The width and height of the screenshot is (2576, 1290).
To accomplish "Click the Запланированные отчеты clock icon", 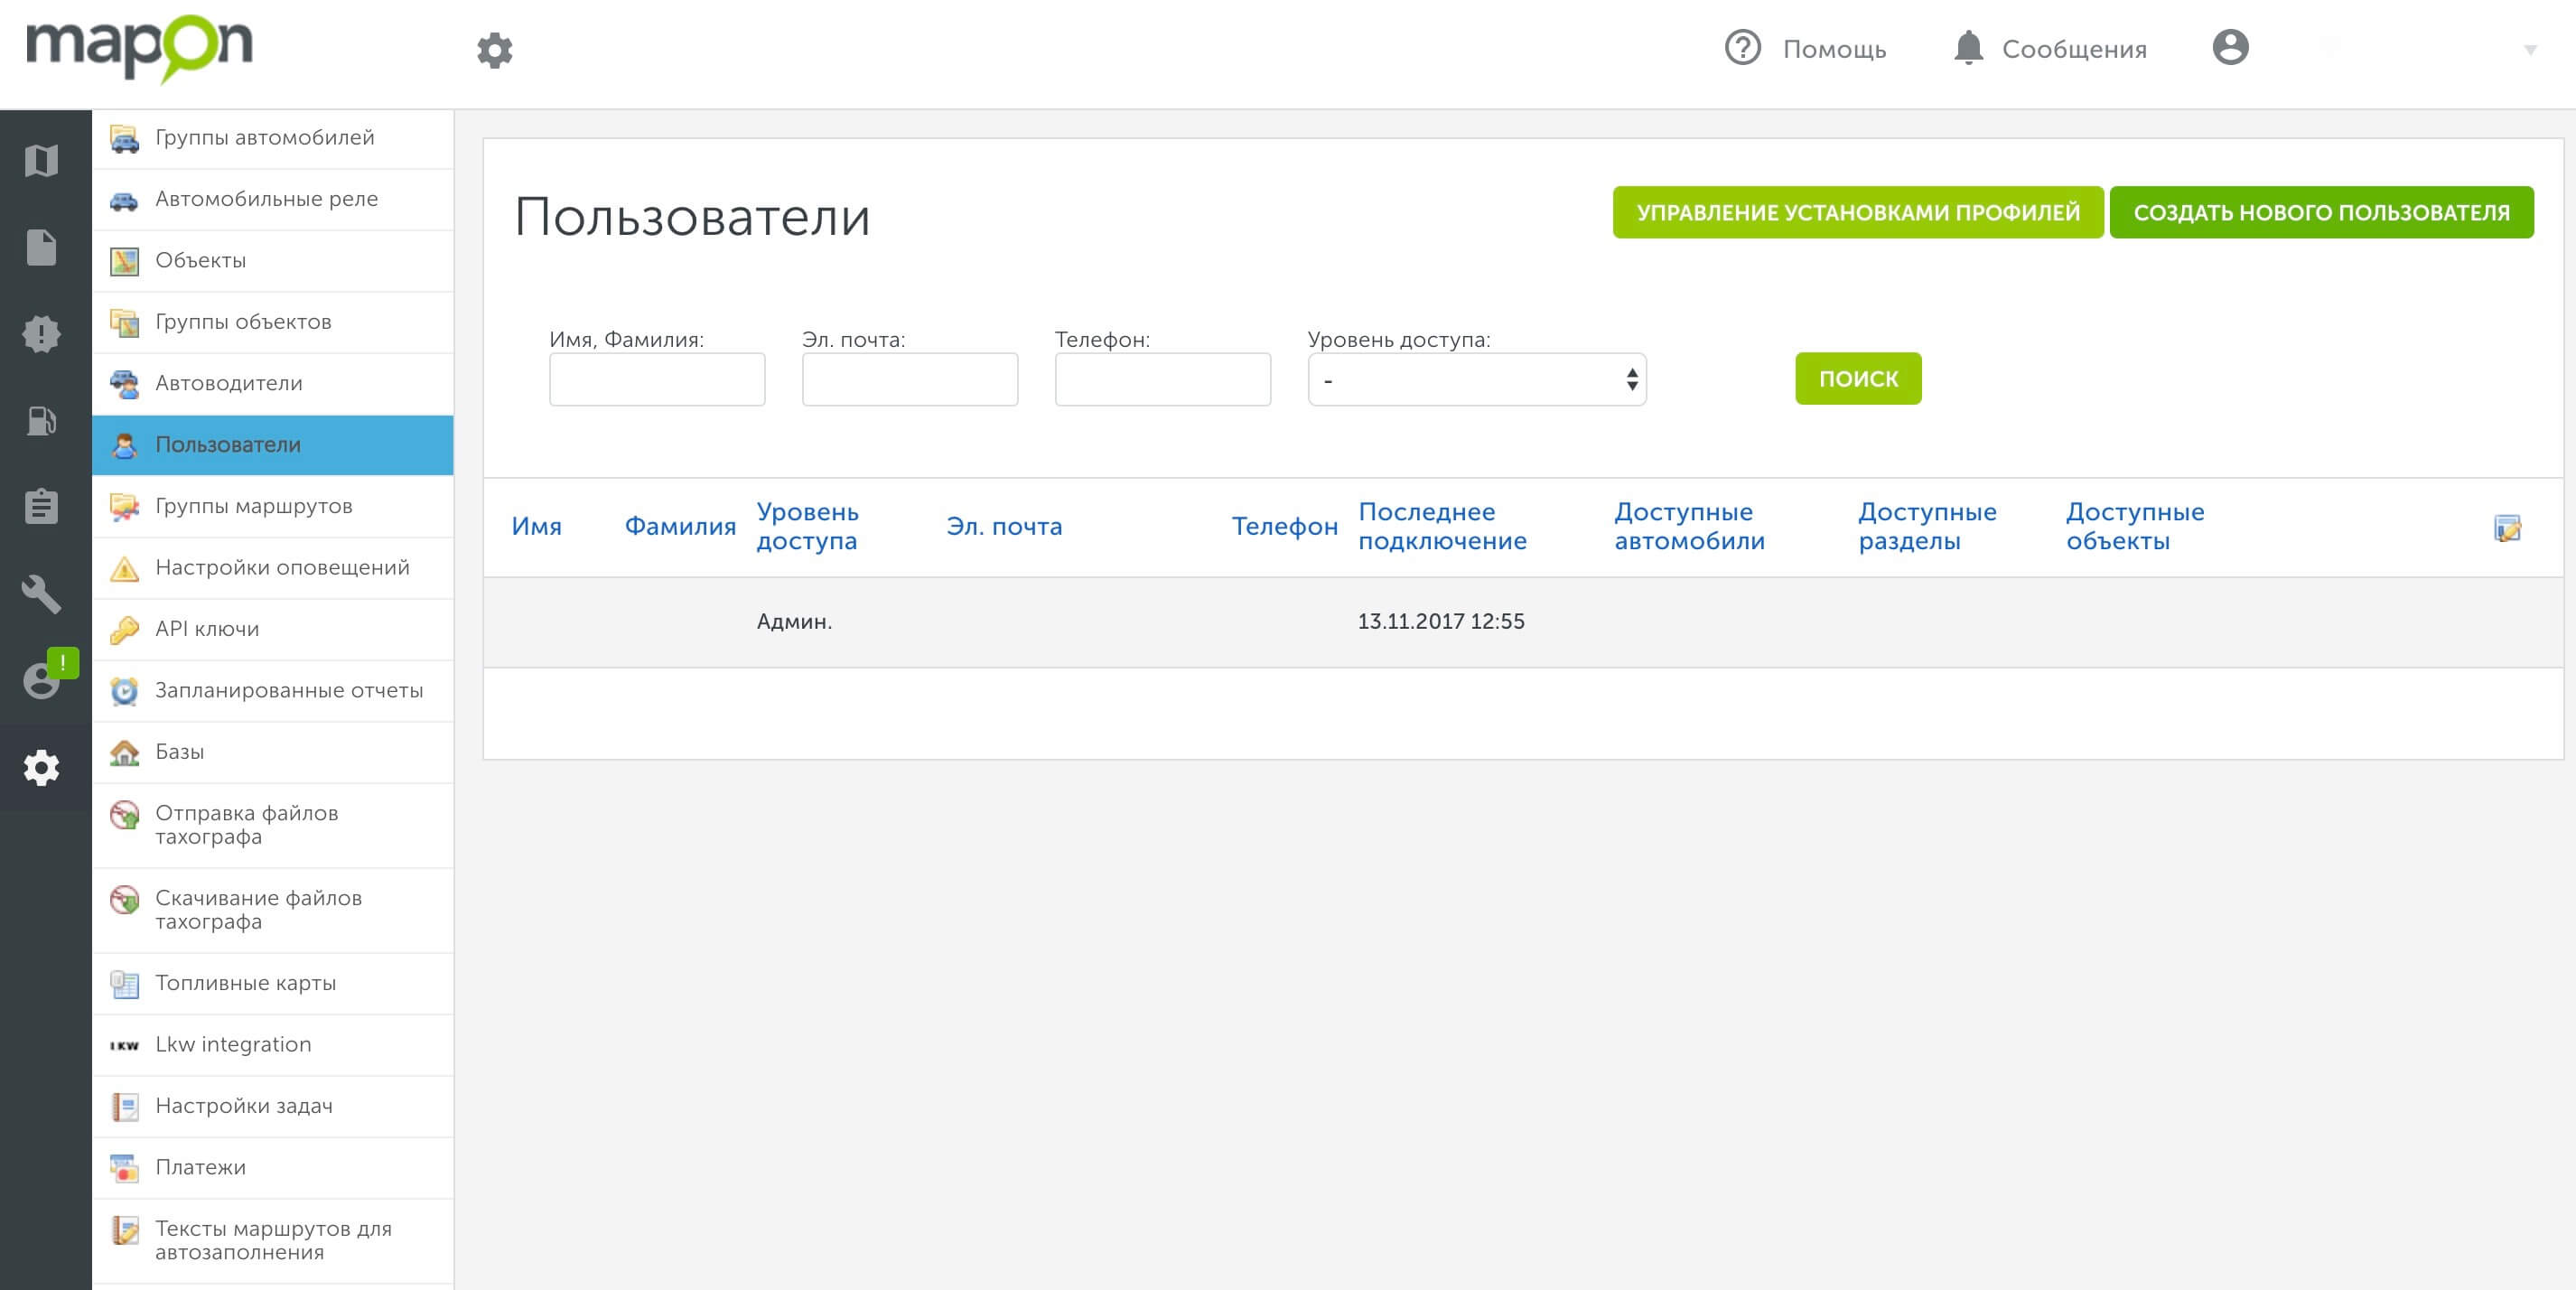I will coord(124,691).
